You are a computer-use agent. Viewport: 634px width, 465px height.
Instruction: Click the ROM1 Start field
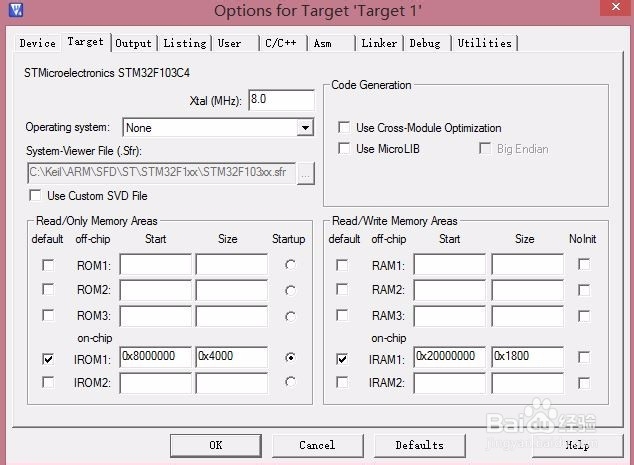click(x=156, y=264)
